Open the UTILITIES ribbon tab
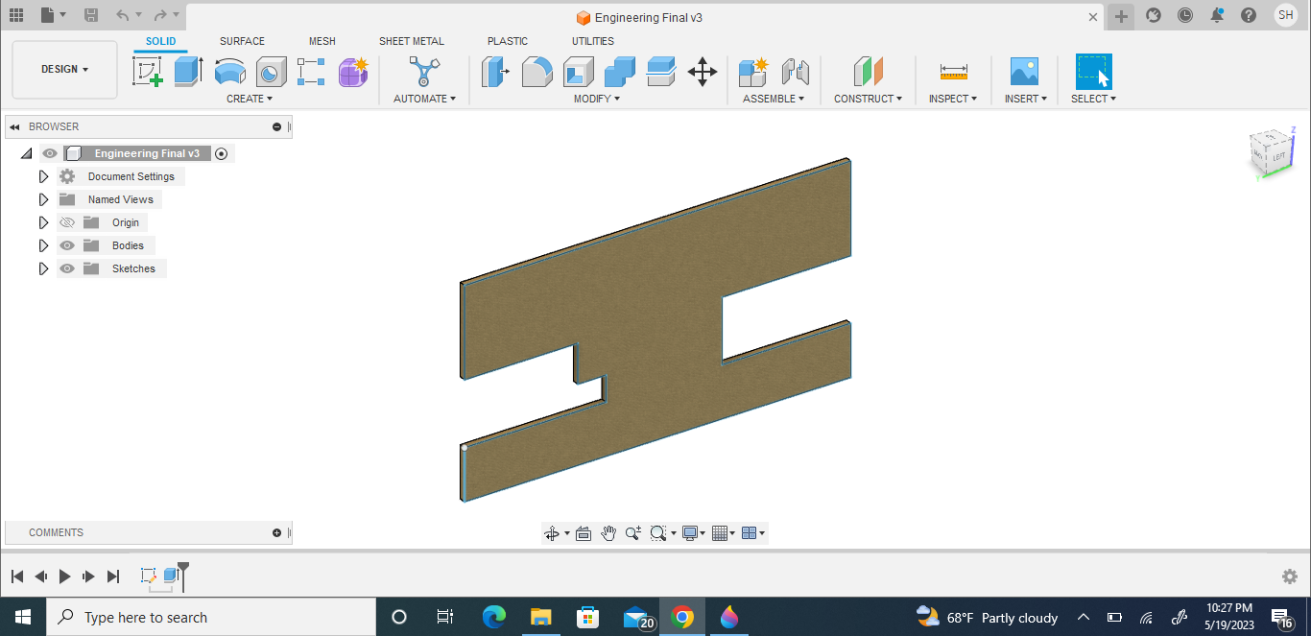 click(x=592, y=41)
